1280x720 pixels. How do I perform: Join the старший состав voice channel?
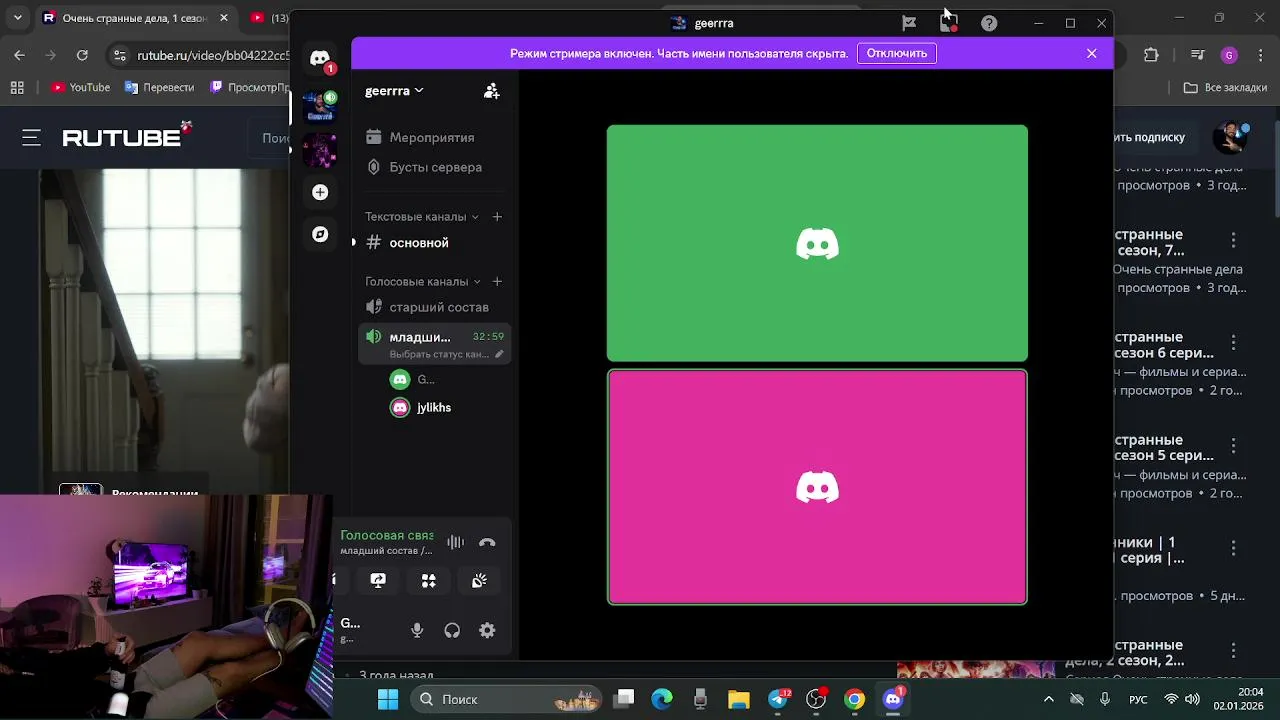(434, 307)
